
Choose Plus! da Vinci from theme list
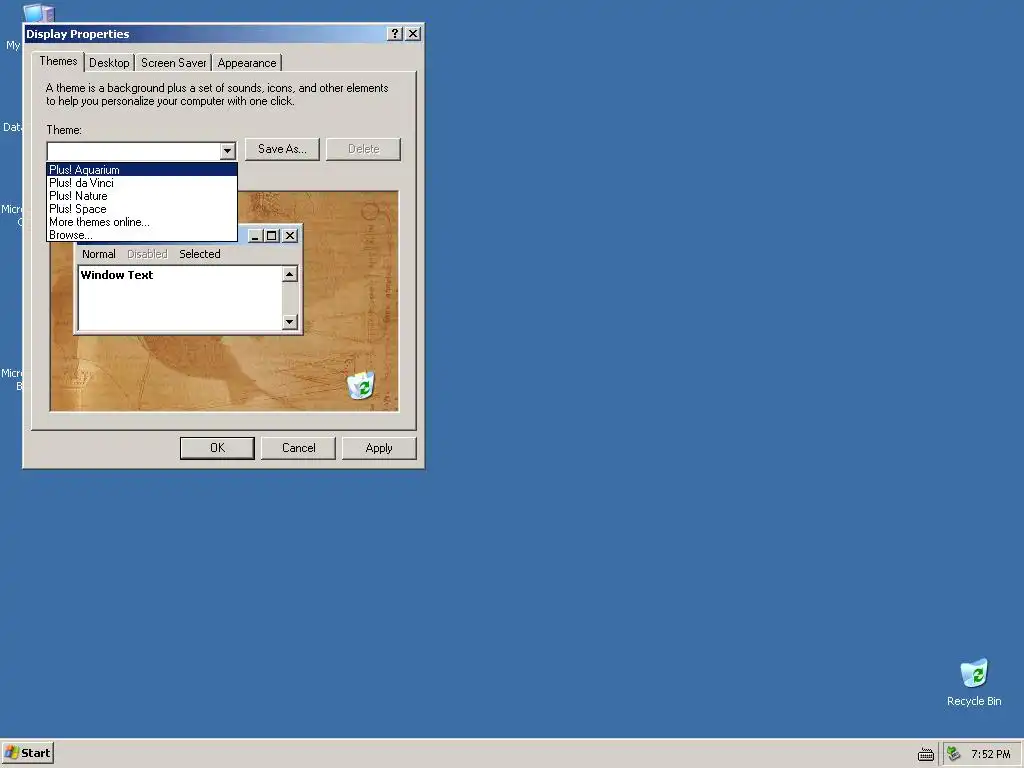(142, 183)
